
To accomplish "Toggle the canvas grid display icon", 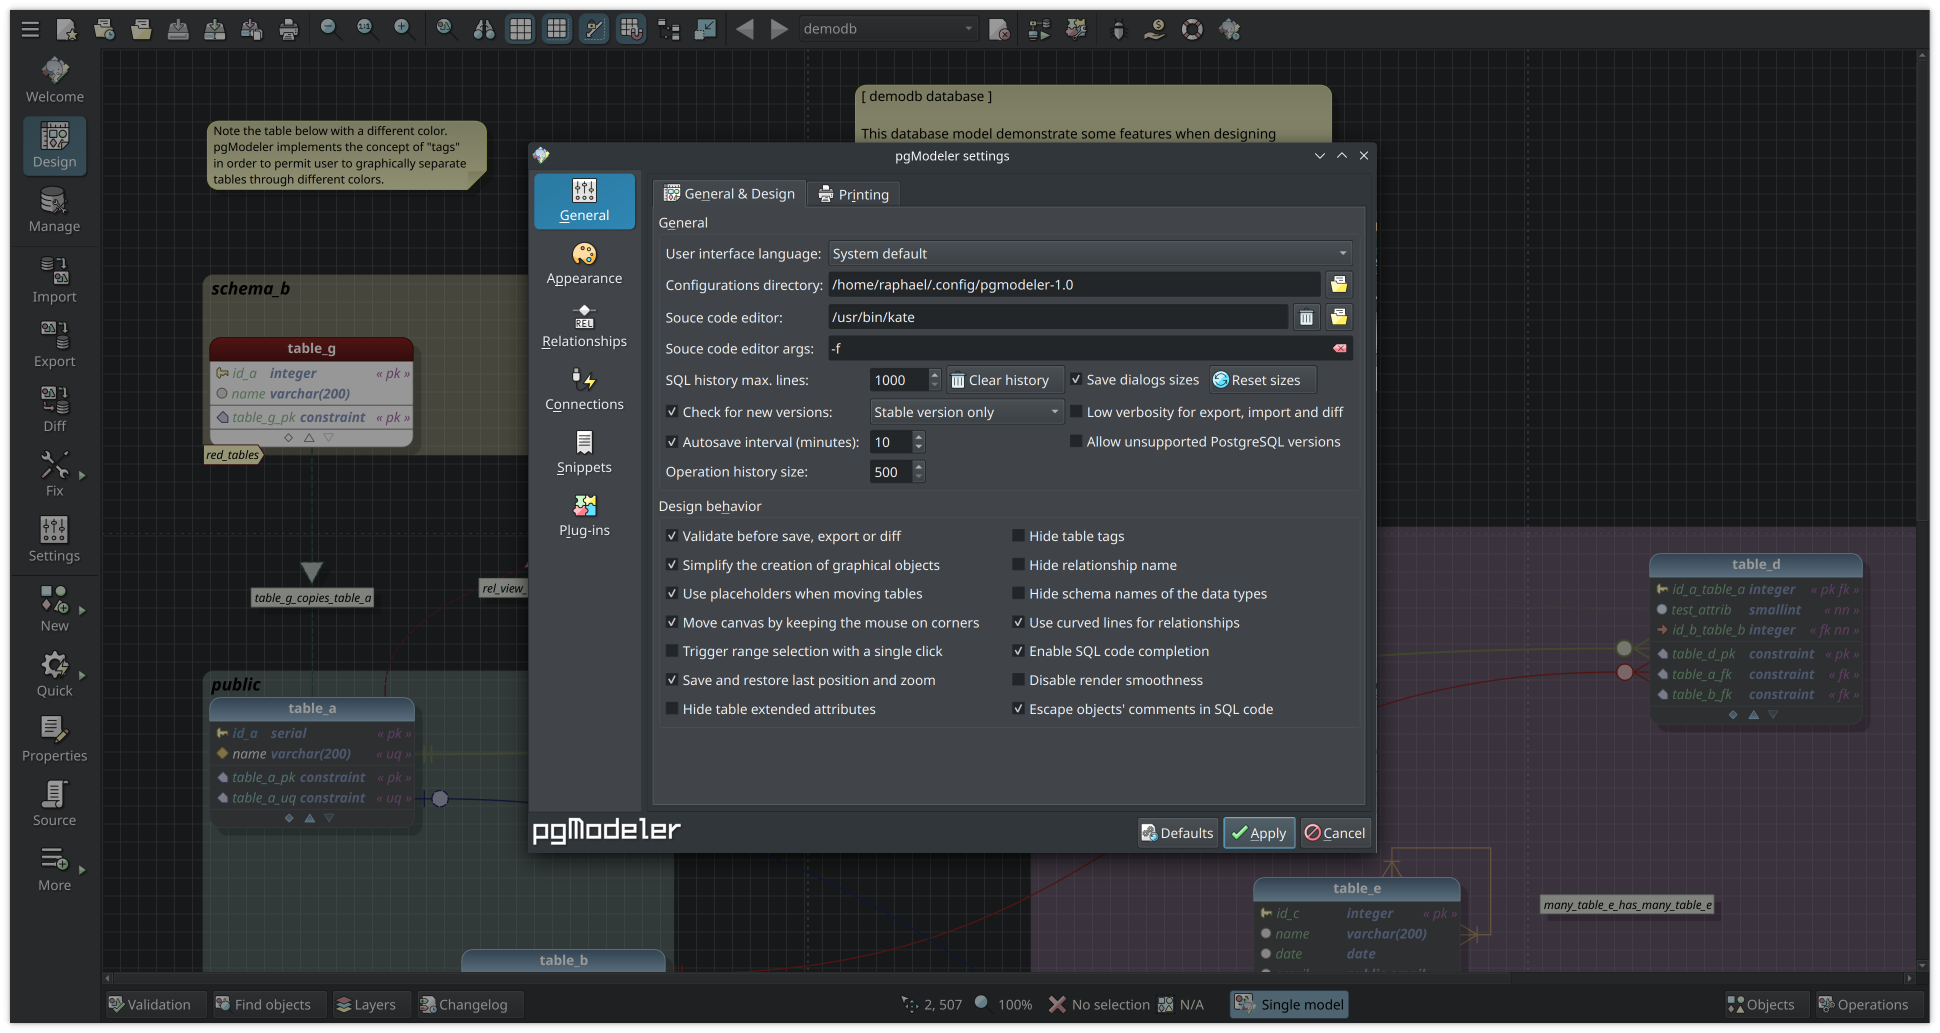I will (x=520, y=29).
